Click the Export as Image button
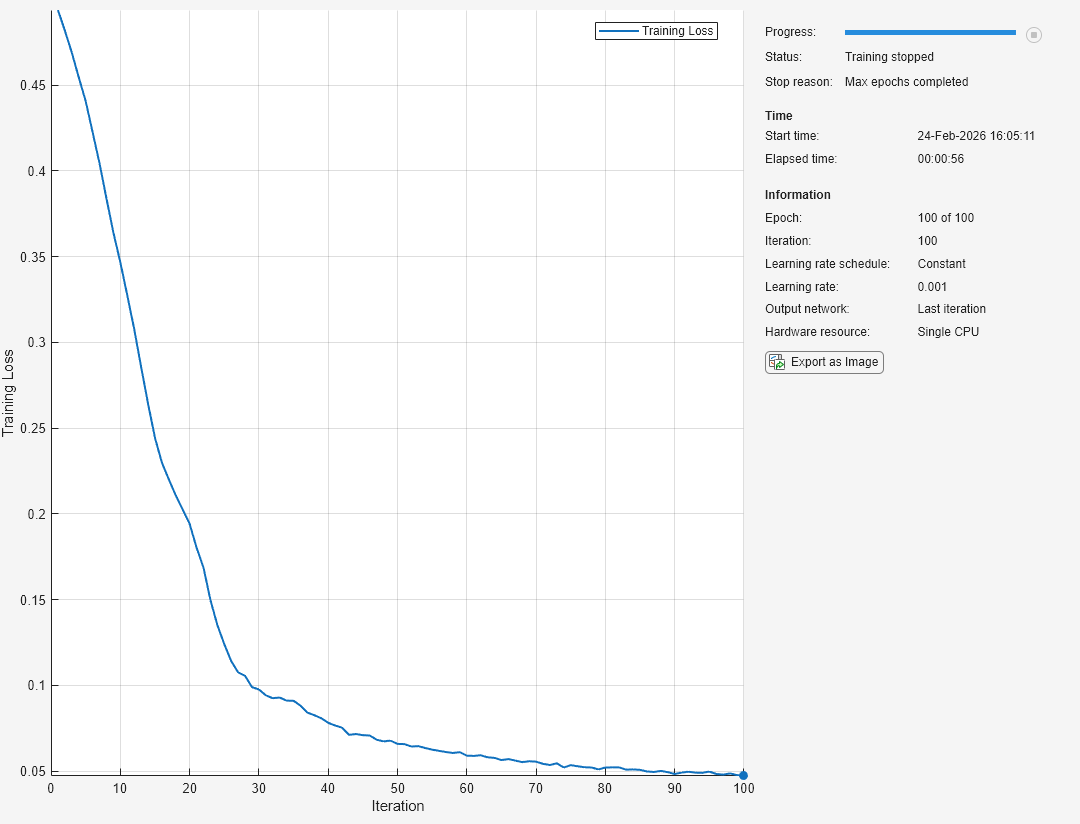This screenshot has width=1080, height=824. point(824,362)
